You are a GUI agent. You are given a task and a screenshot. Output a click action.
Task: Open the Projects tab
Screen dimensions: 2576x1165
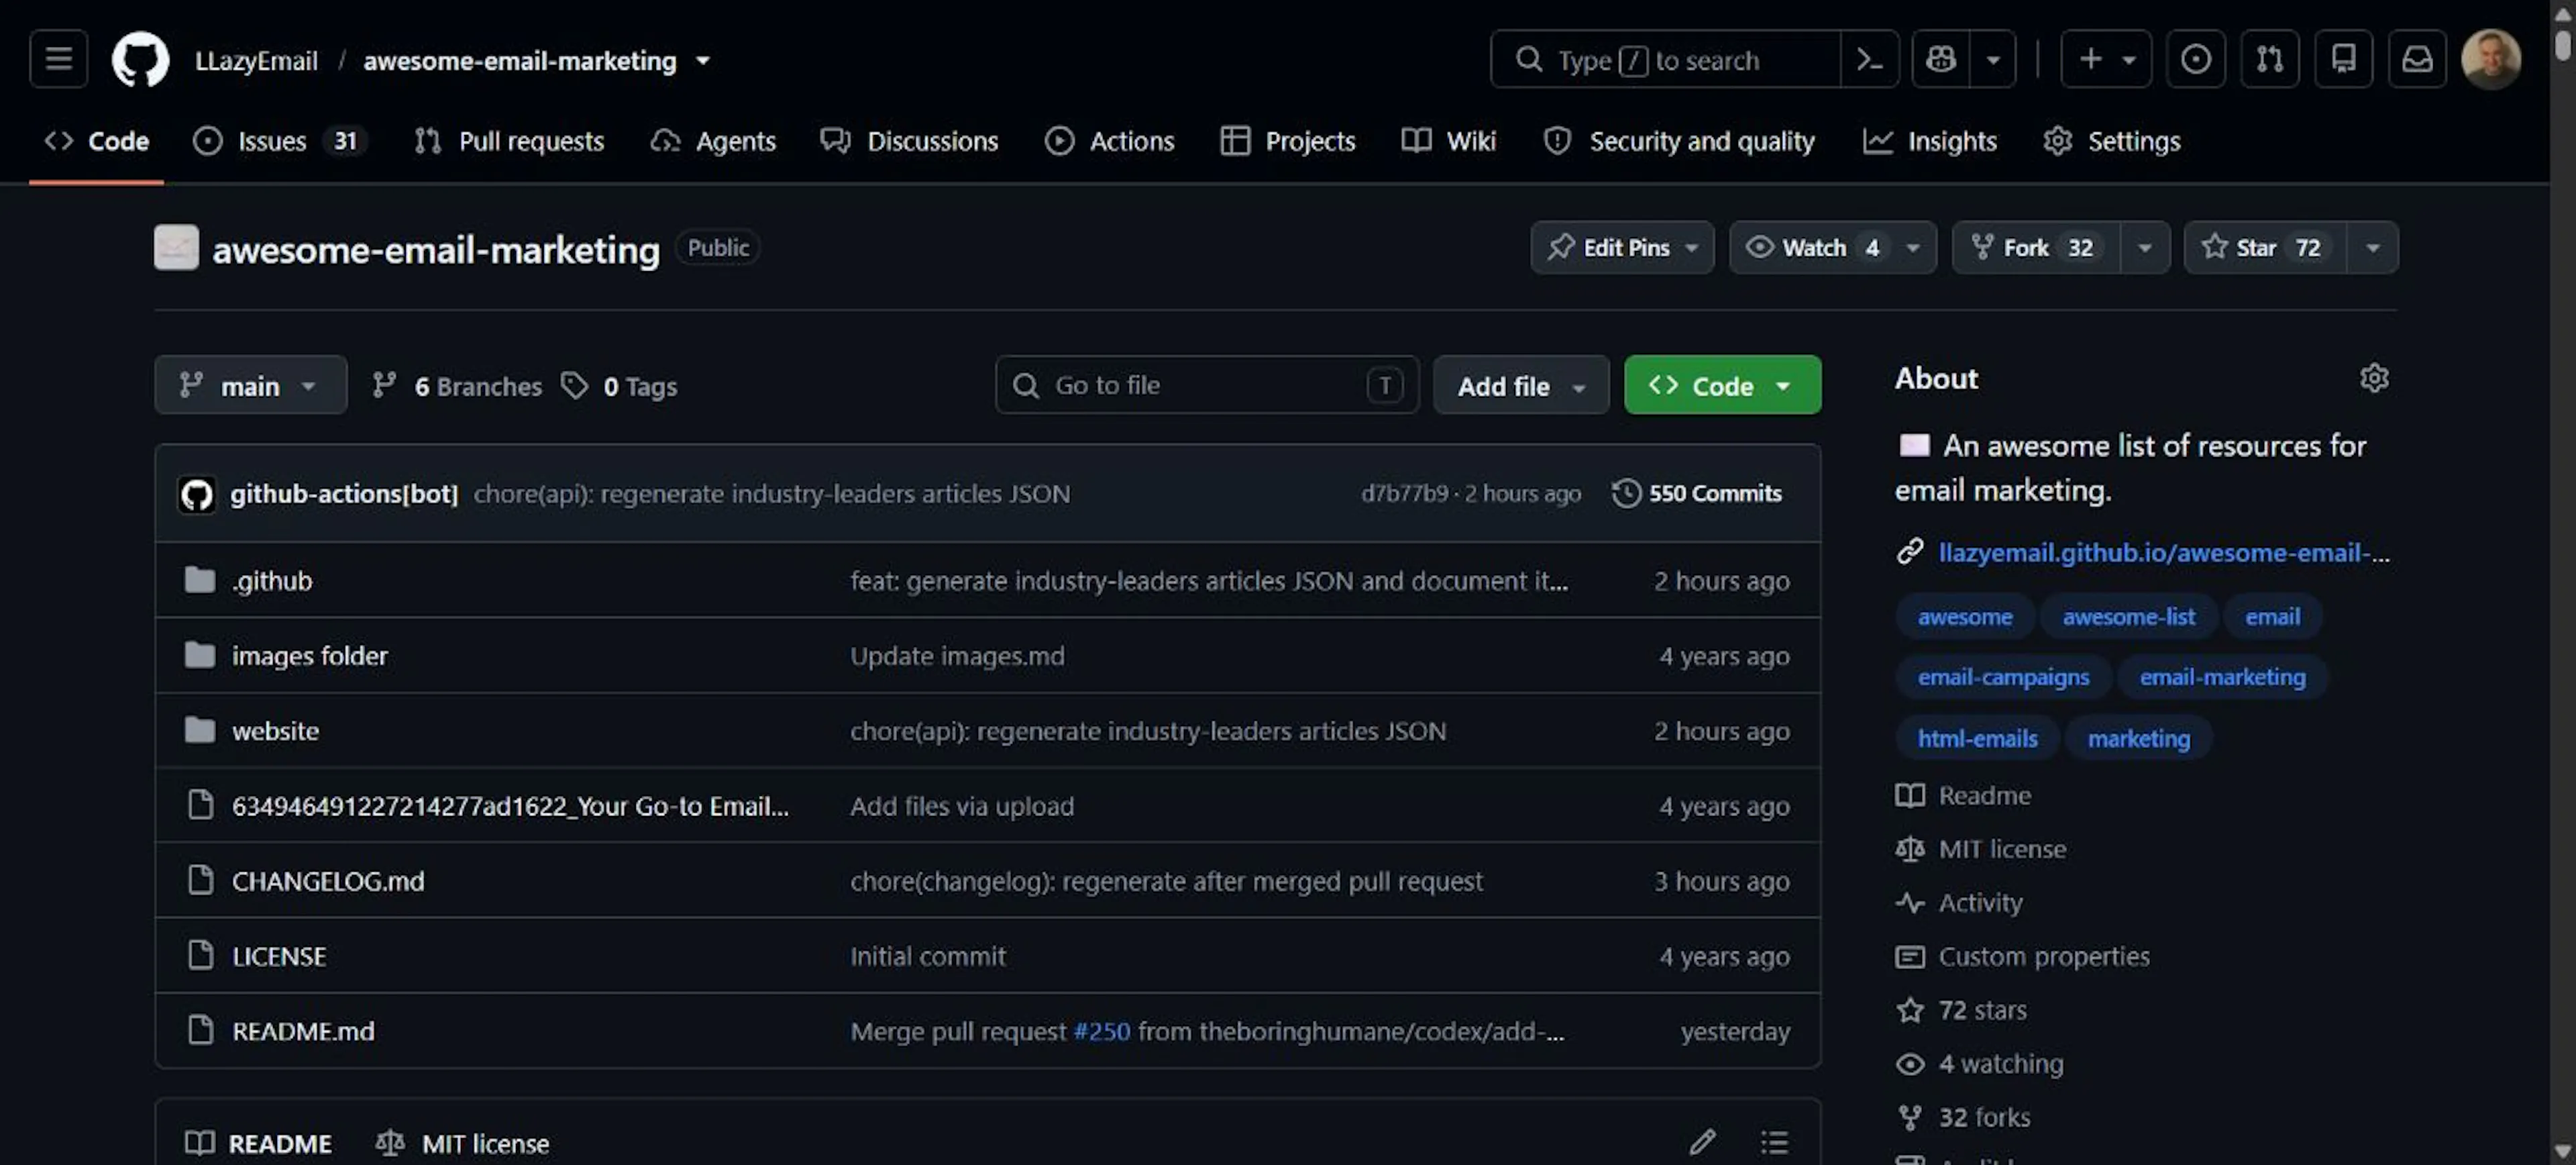(1288, 141)
